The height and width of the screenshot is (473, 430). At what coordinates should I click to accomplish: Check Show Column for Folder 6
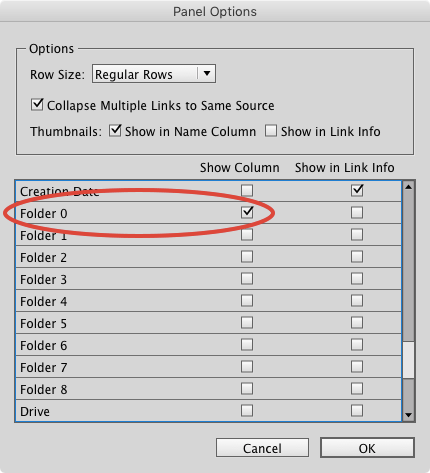[247, 344]
